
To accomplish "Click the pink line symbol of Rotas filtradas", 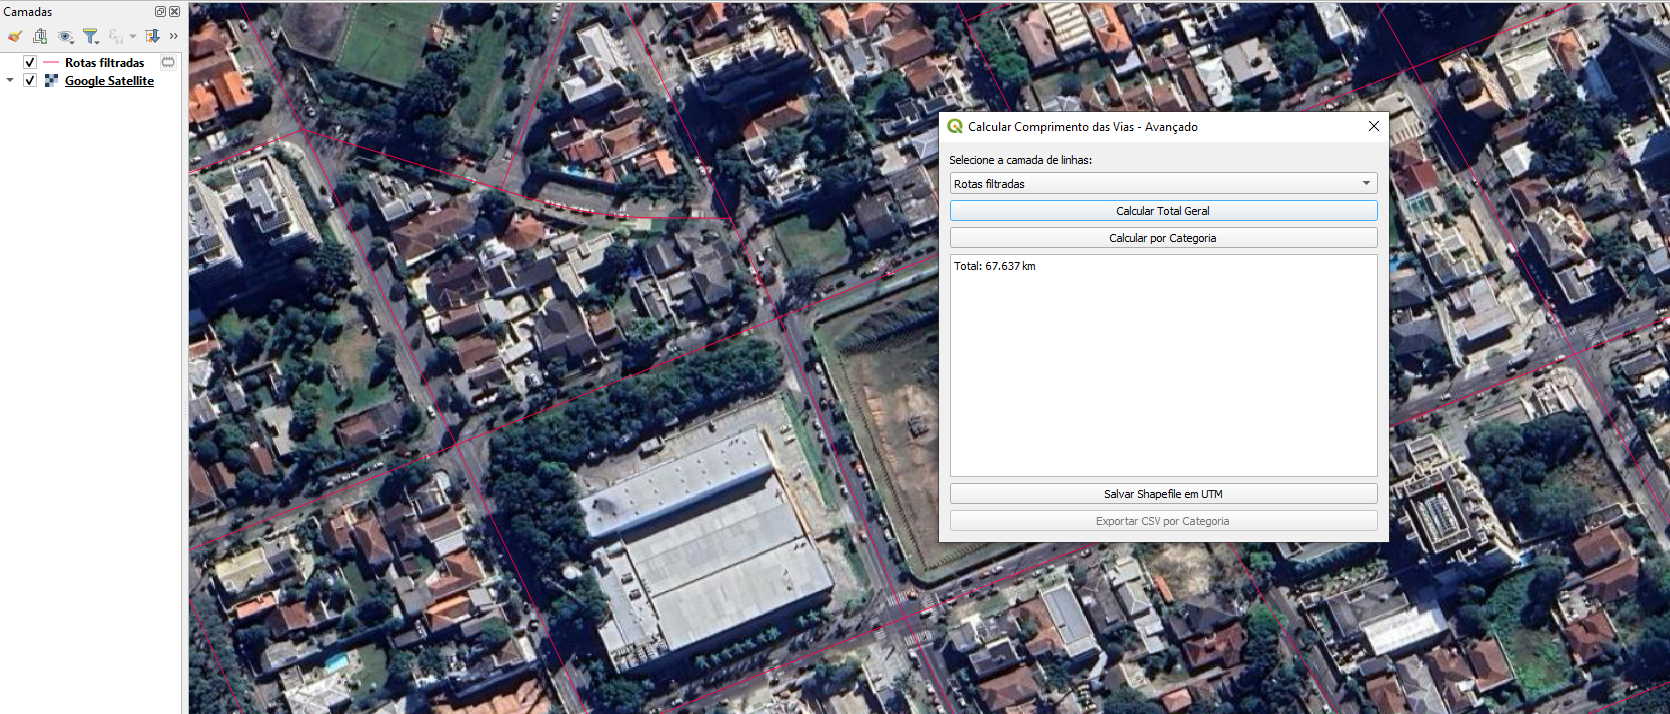I will click(x=51, y=62).
